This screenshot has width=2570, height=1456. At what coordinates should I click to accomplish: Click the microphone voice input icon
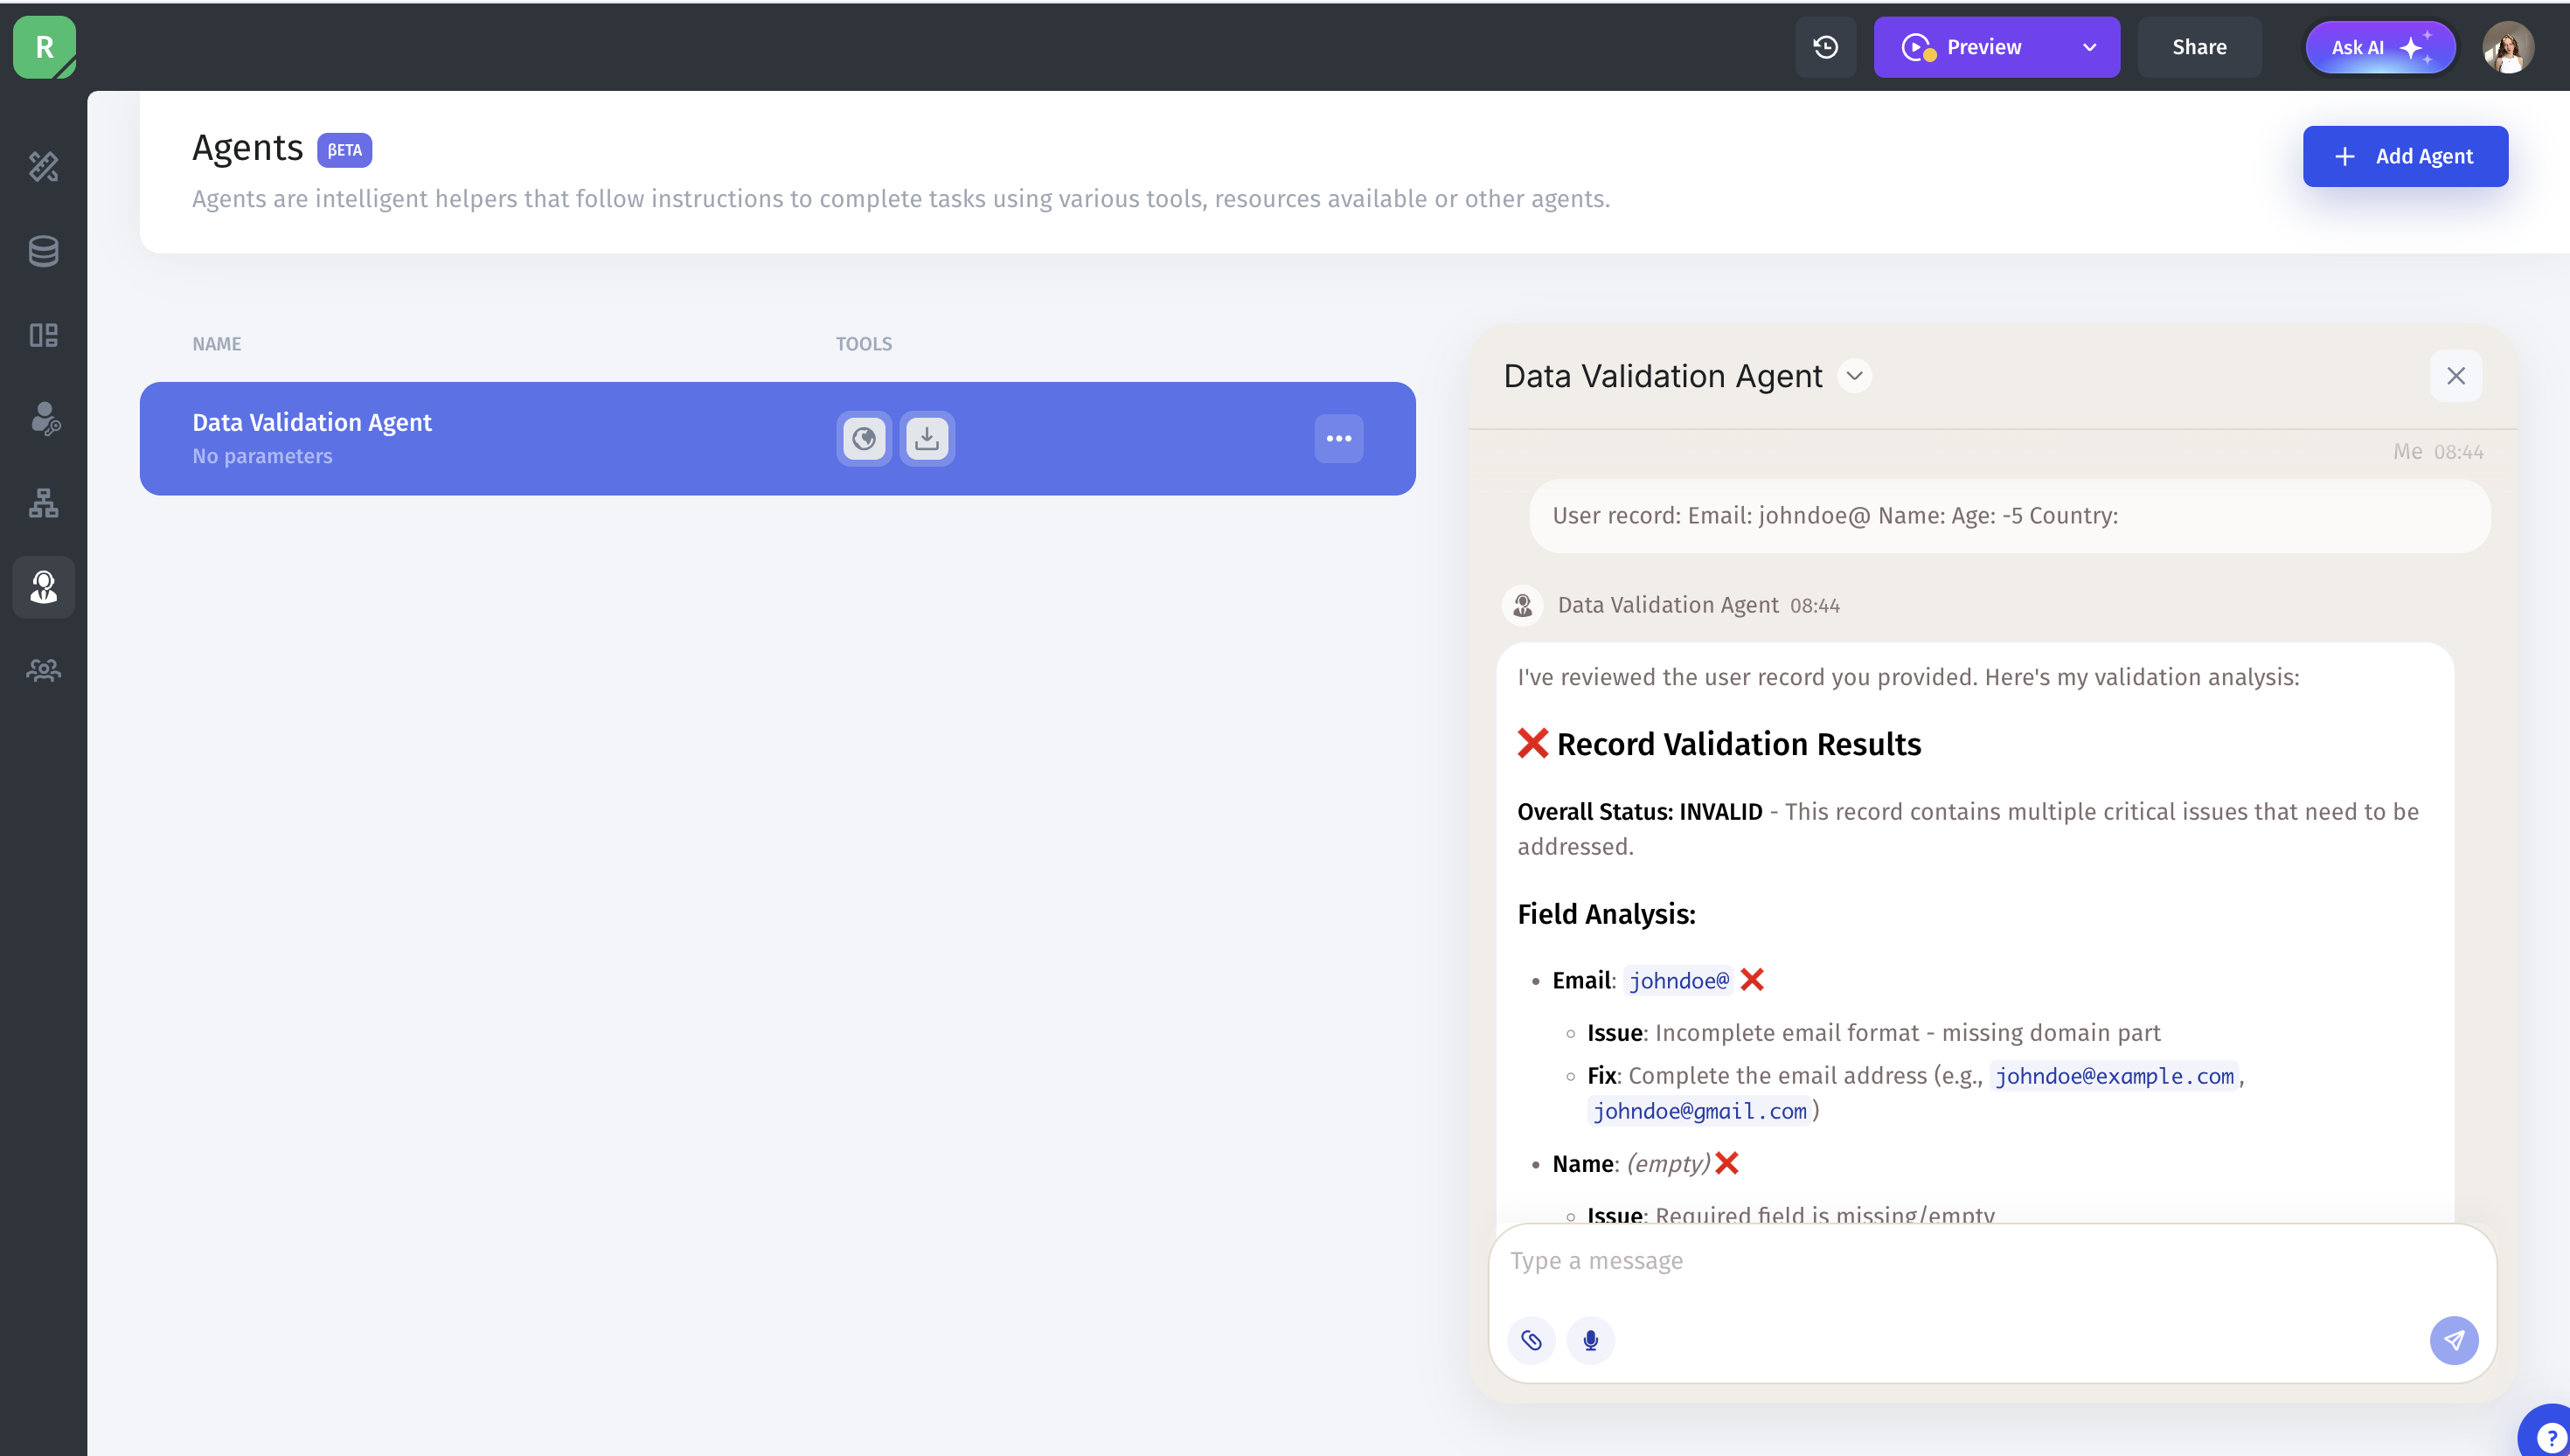pos(1590,1340)
